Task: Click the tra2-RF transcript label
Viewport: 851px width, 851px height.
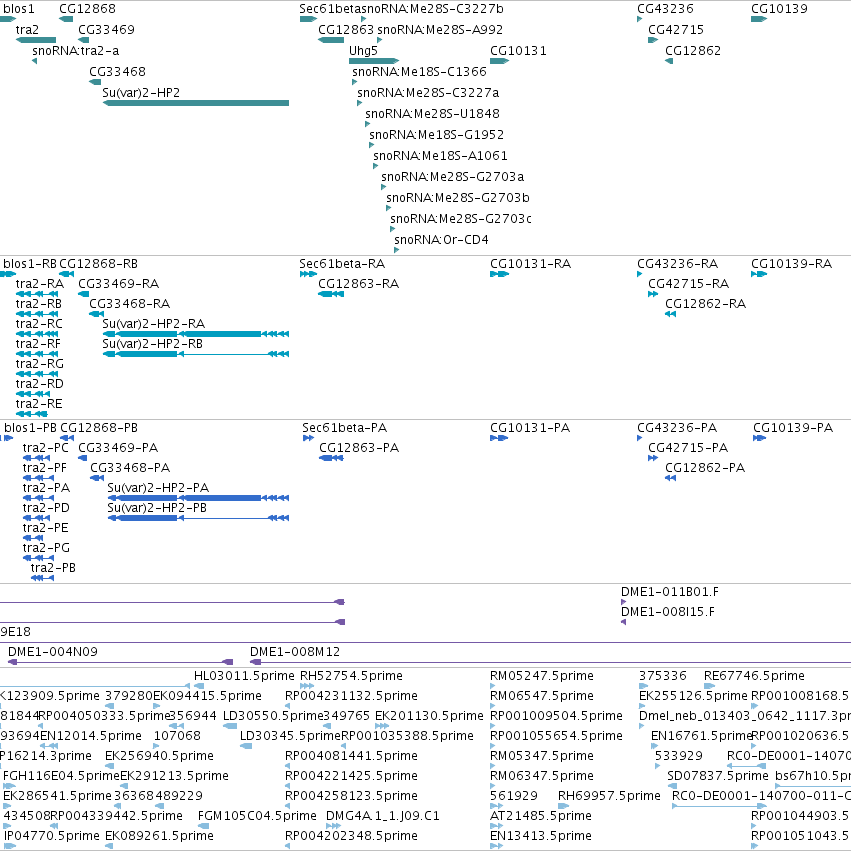Action: coord(39,344)
